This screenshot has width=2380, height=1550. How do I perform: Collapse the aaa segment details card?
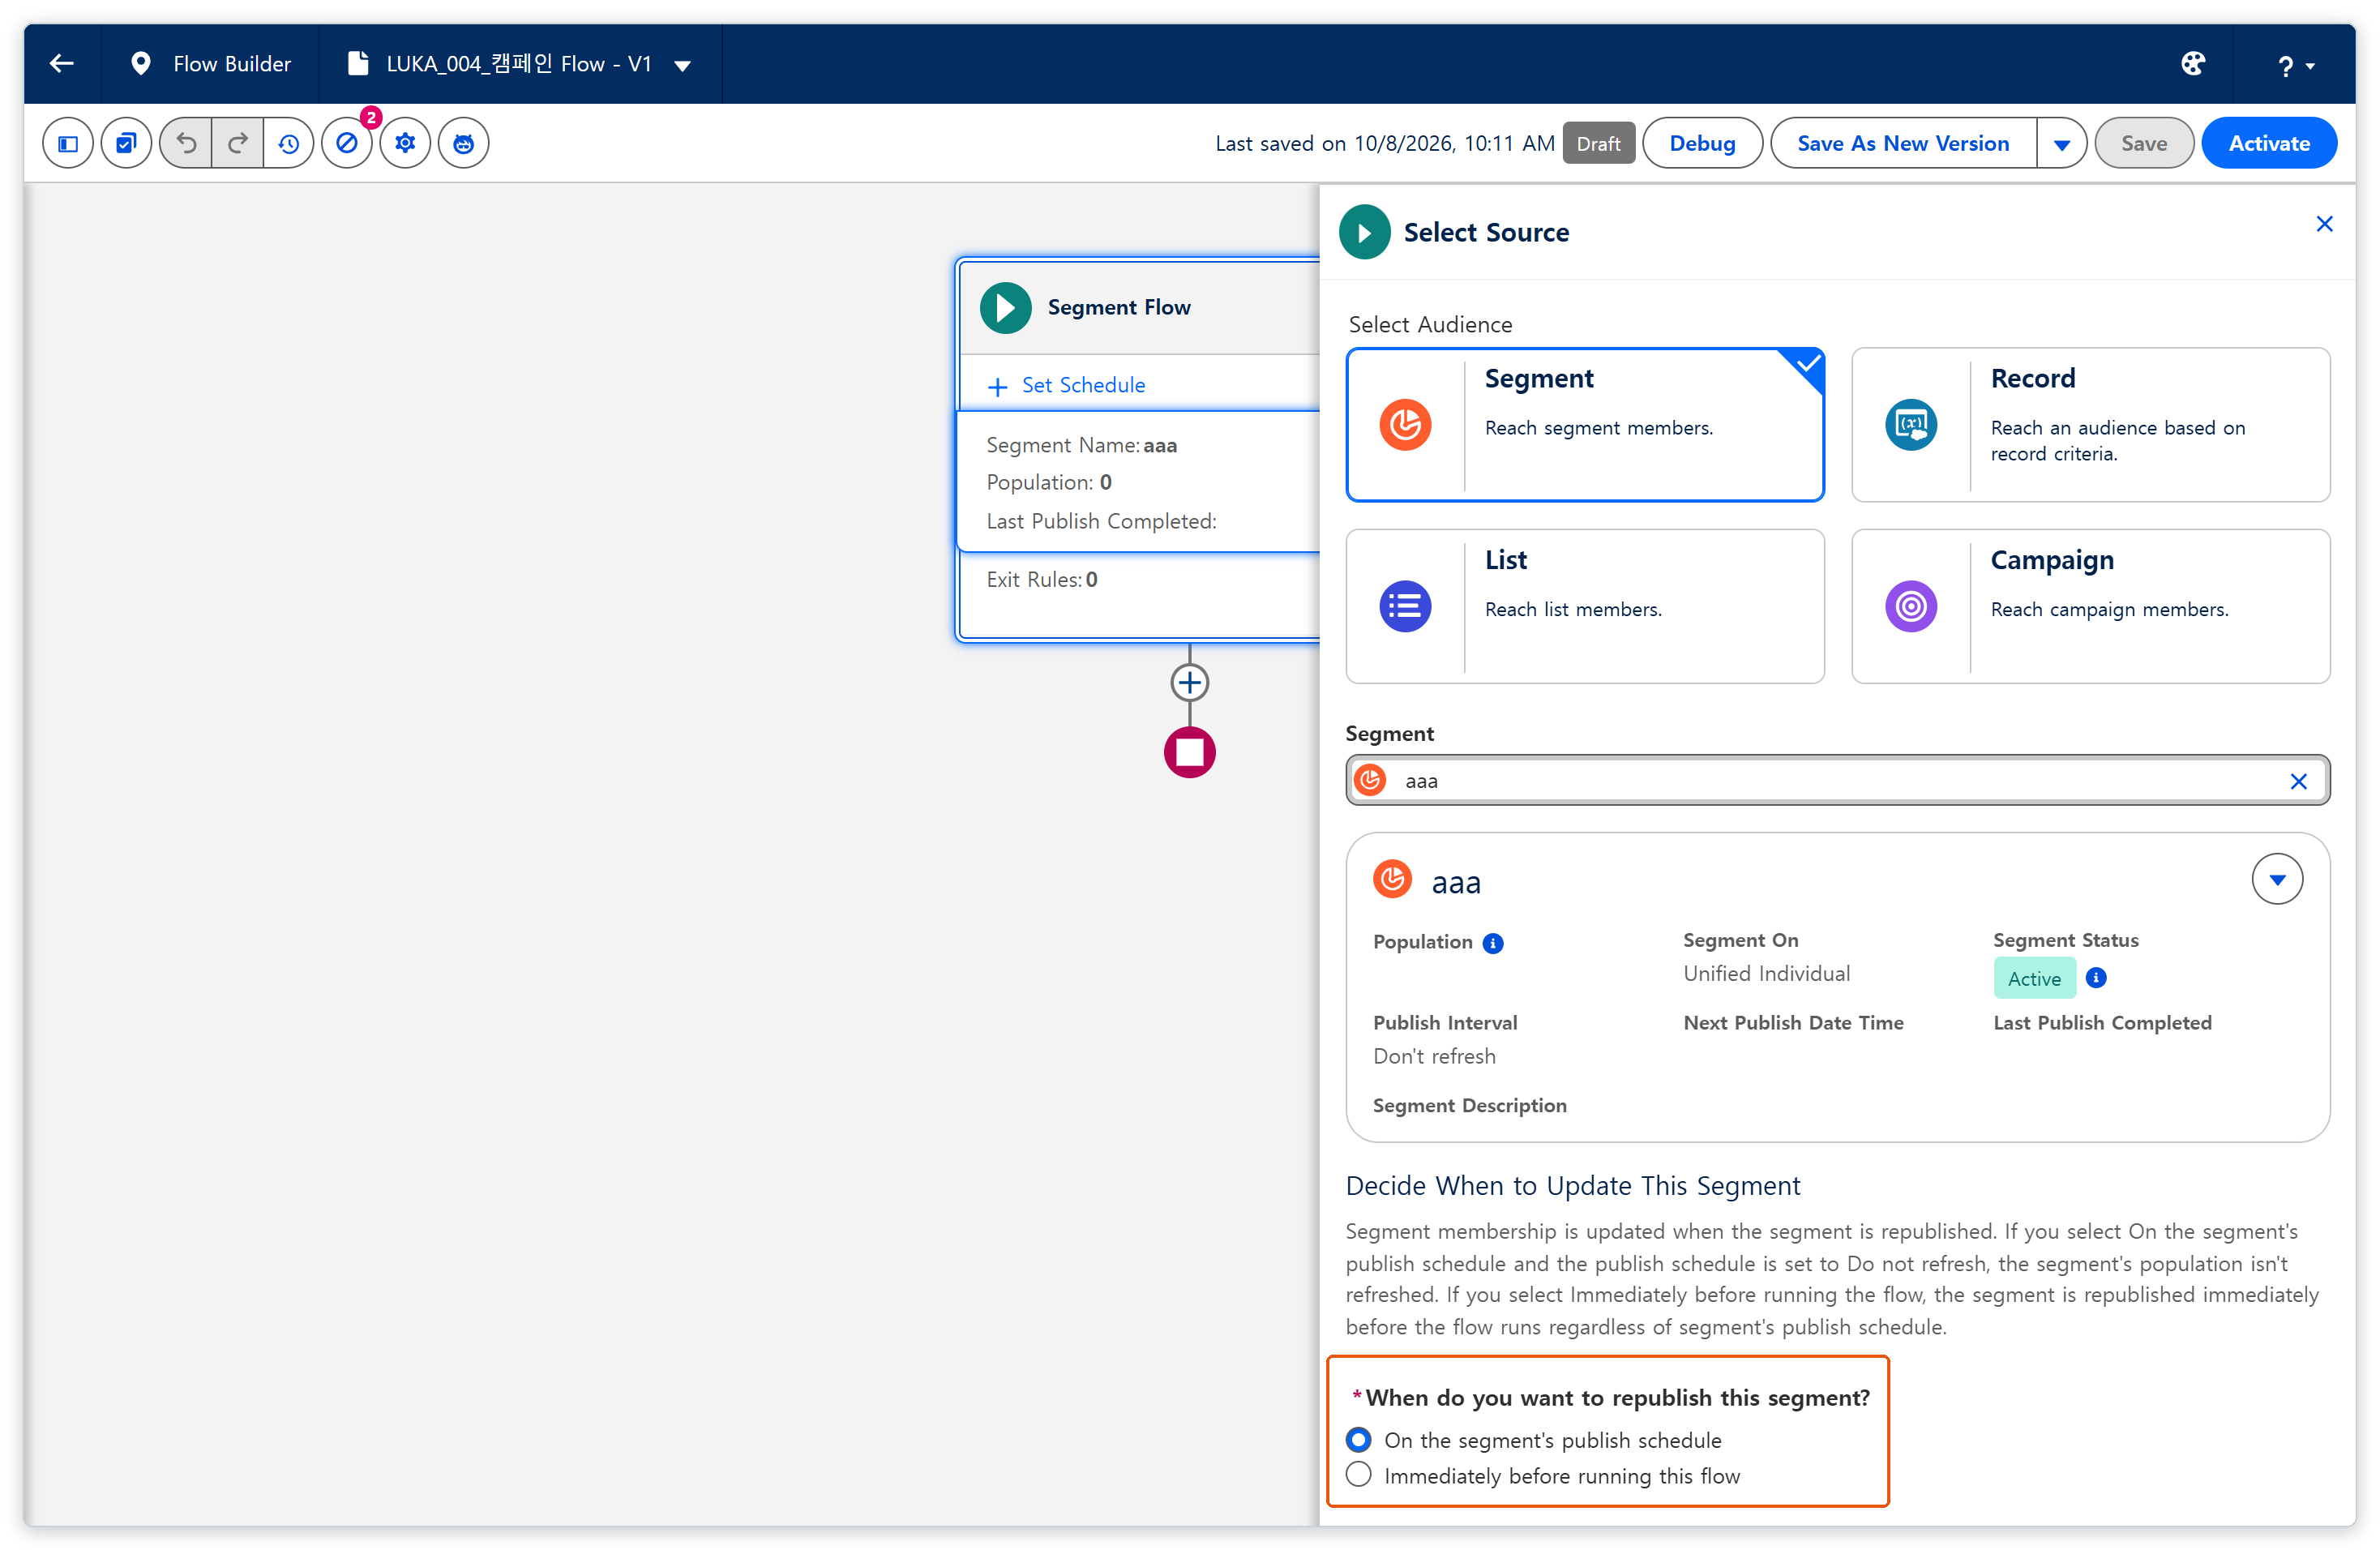pos(2277,879)
